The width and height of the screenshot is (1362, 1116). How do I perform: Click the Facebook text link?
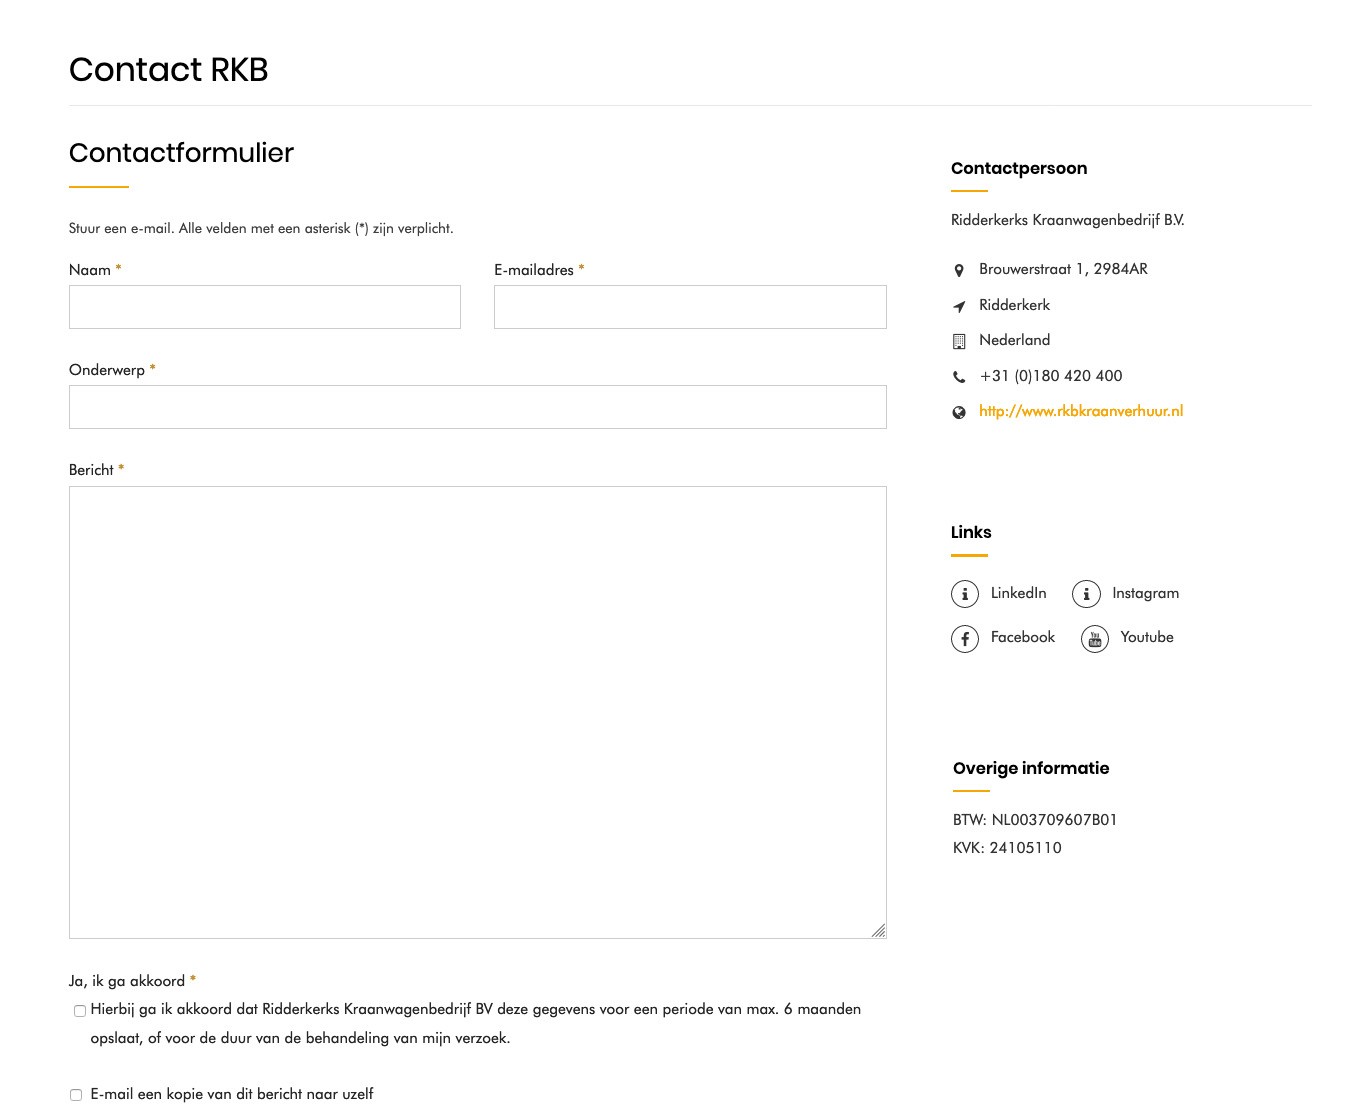click(x=1022, y=637)
